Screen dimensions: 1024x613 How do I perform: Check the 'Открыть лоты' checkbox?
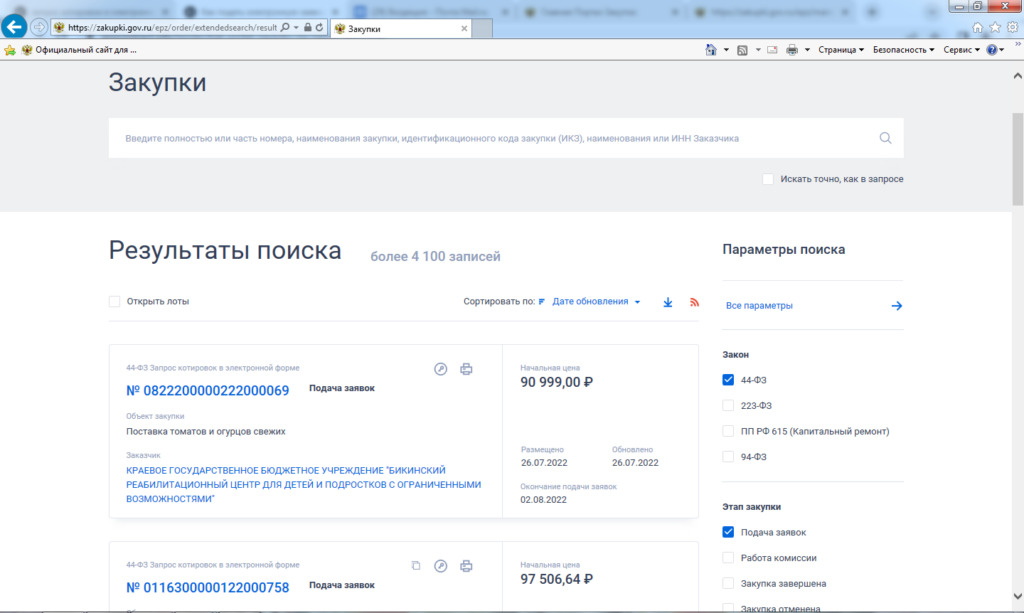[x=115, y=301]
